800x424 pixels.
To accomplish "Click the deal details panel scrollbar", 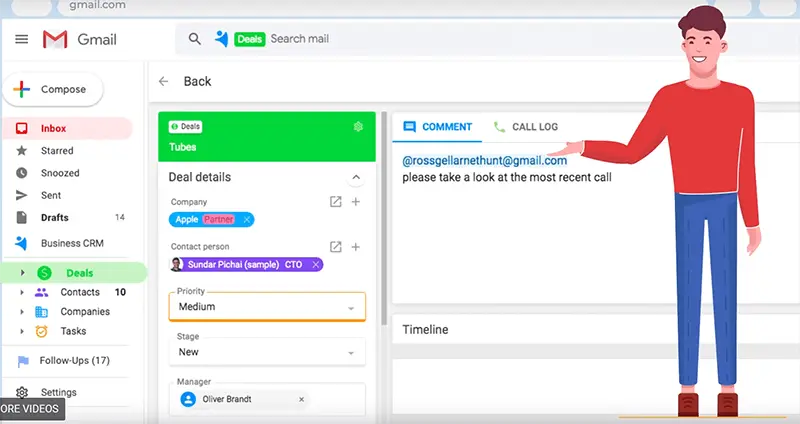I will pos(384,219).
